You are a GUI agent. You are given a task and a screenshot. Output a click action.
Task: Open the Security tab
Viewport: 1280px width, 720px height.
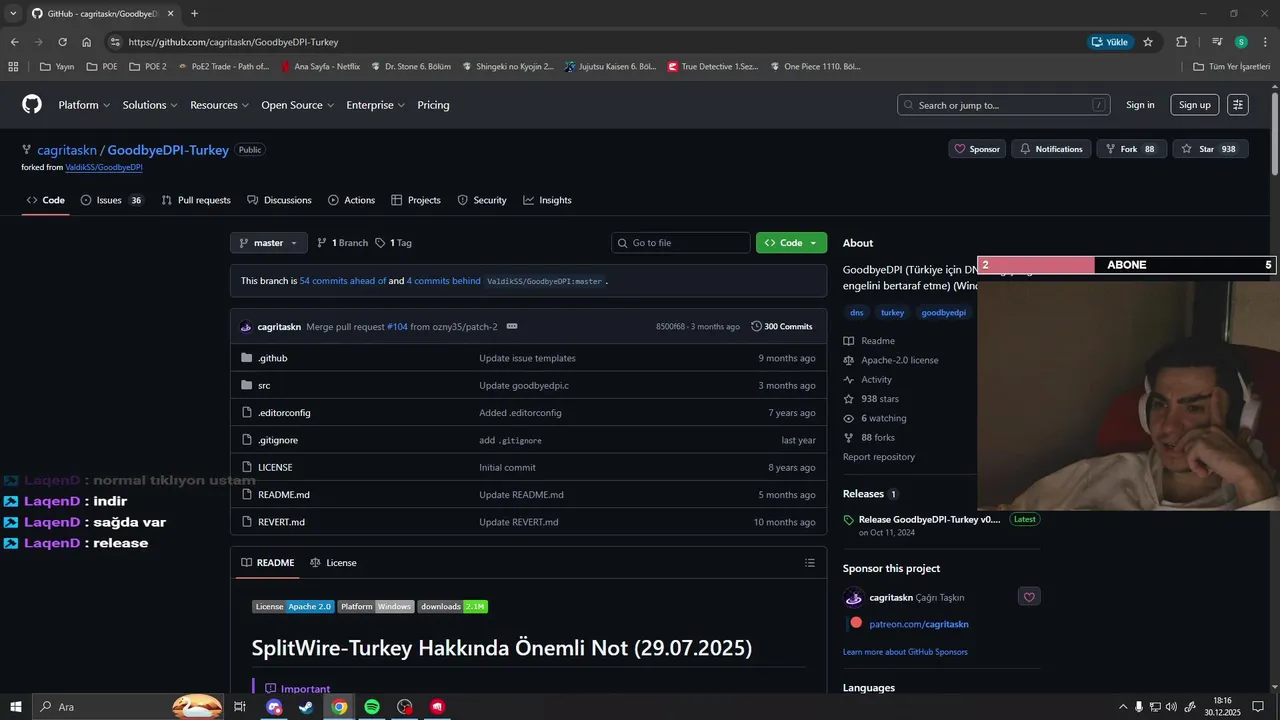click(482, 200)
